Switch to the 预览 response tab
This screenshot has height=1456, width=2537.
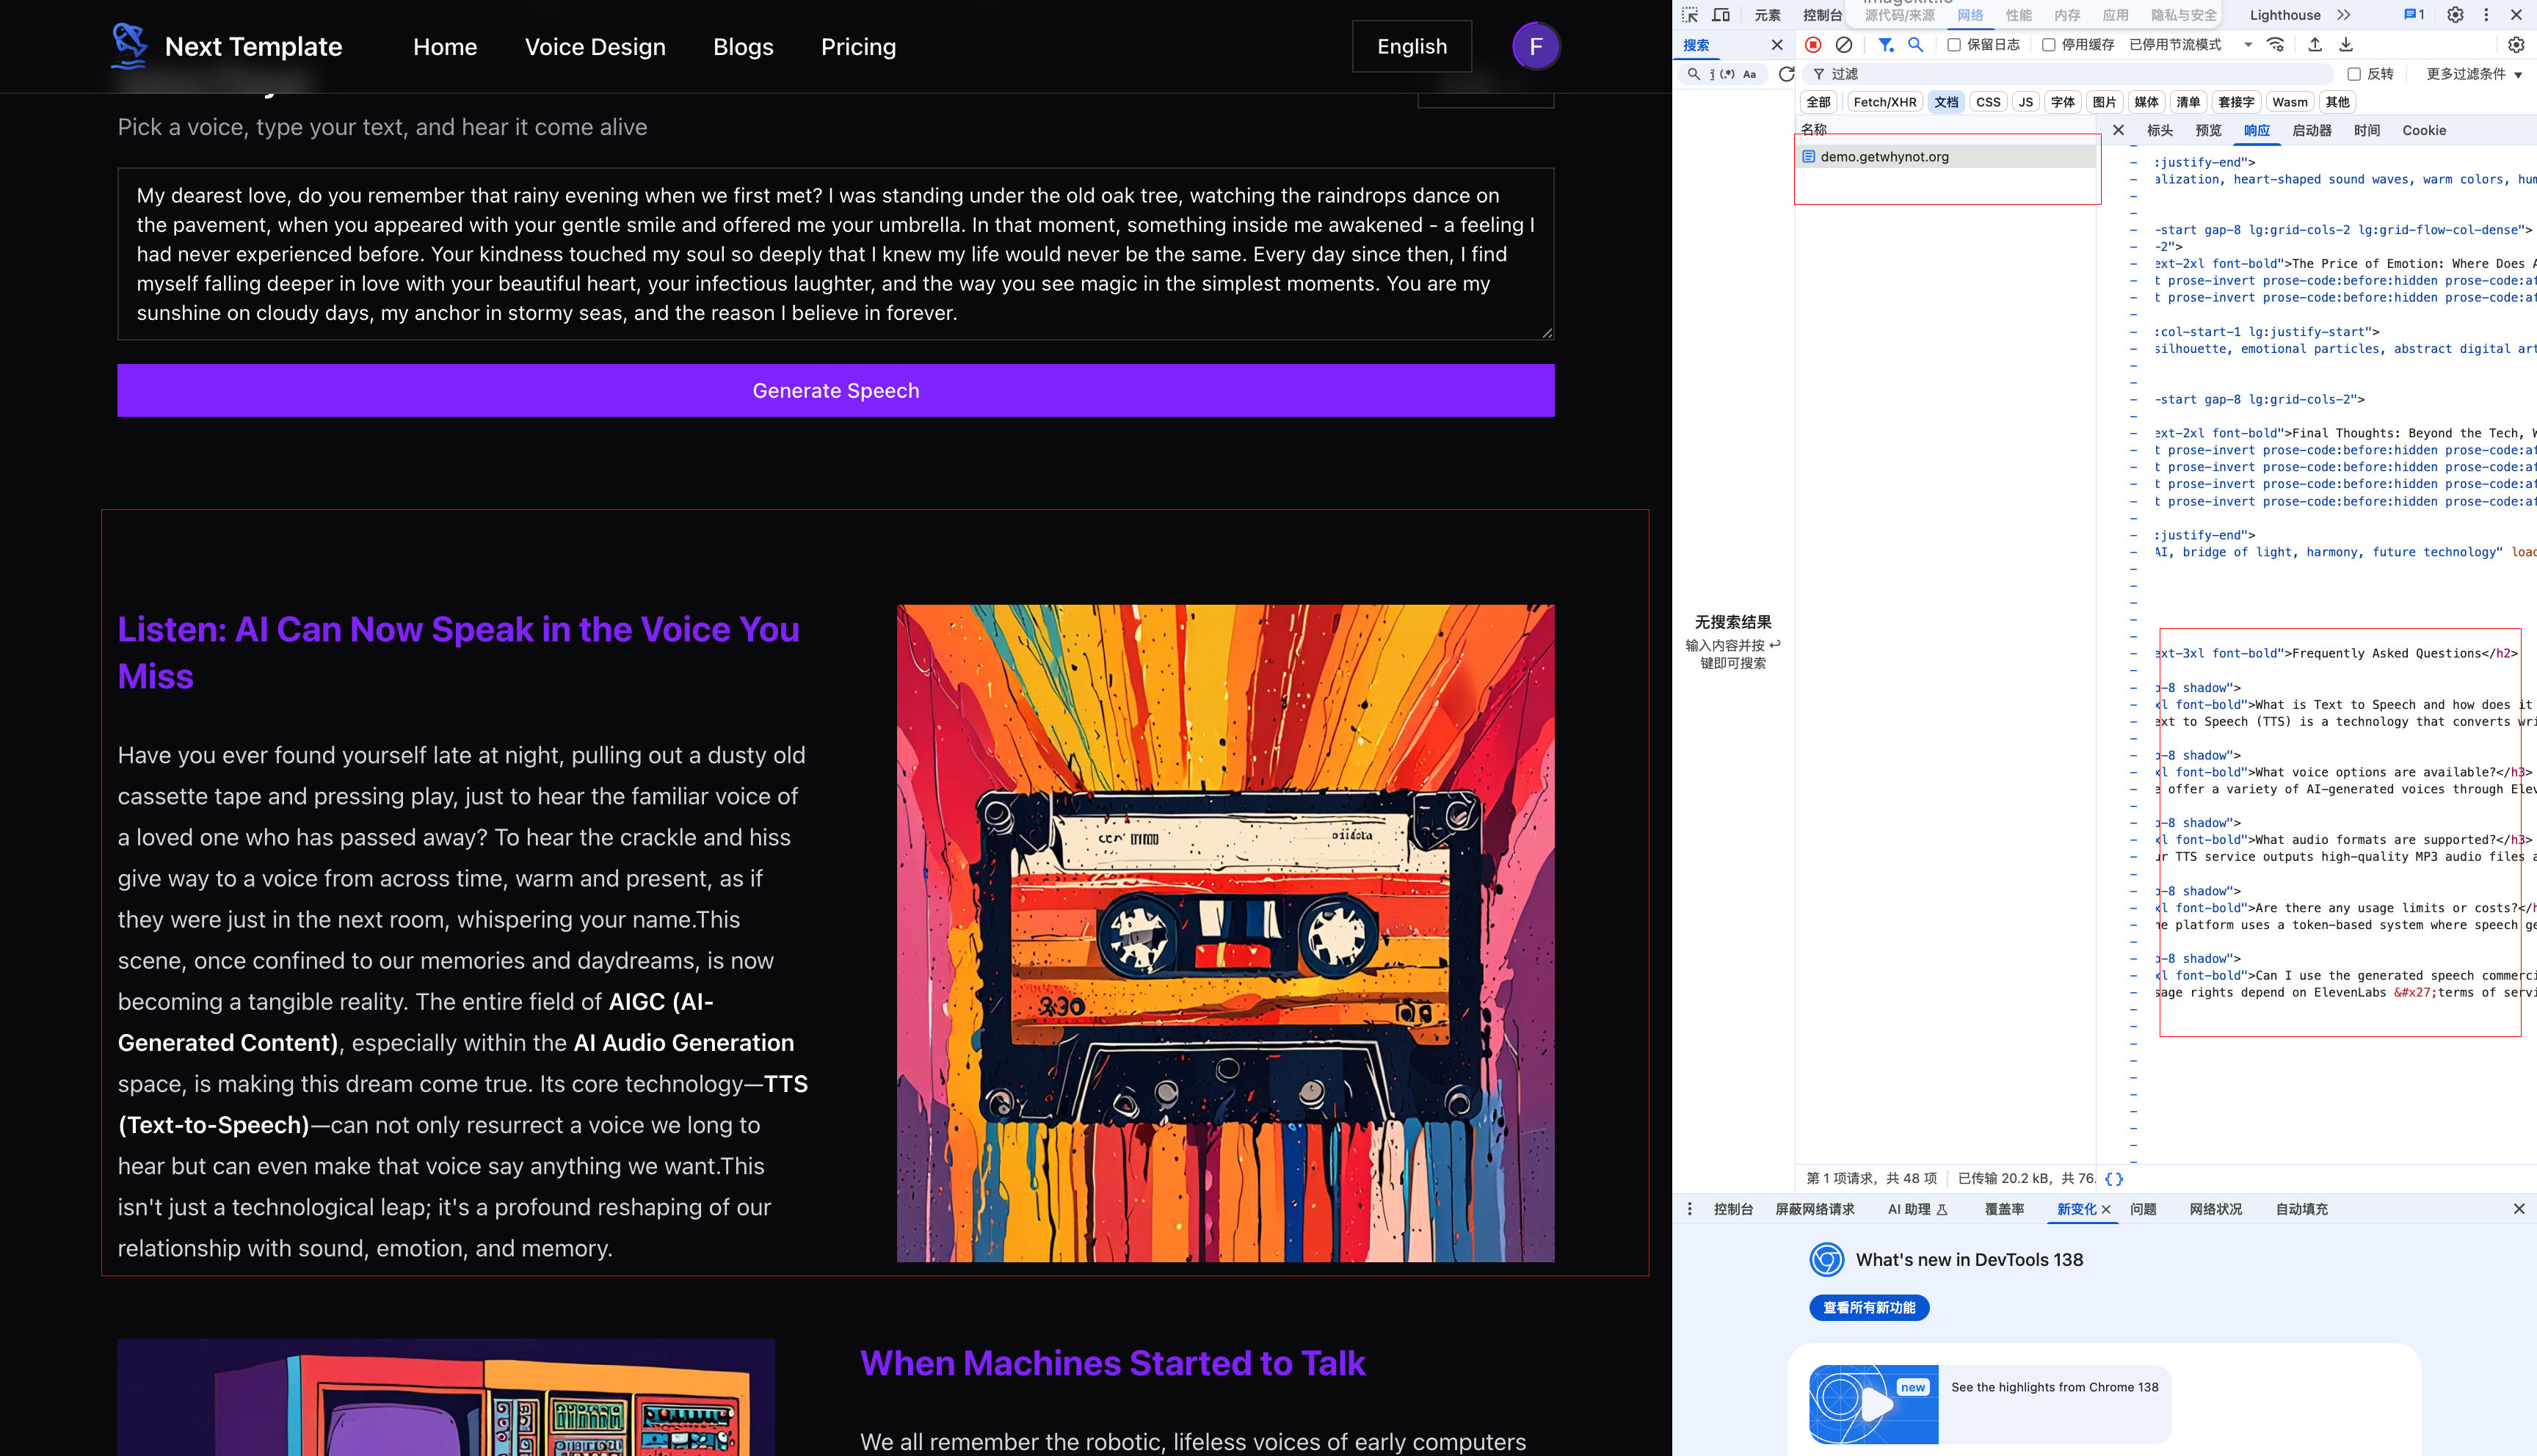[x=2208, y=131]
